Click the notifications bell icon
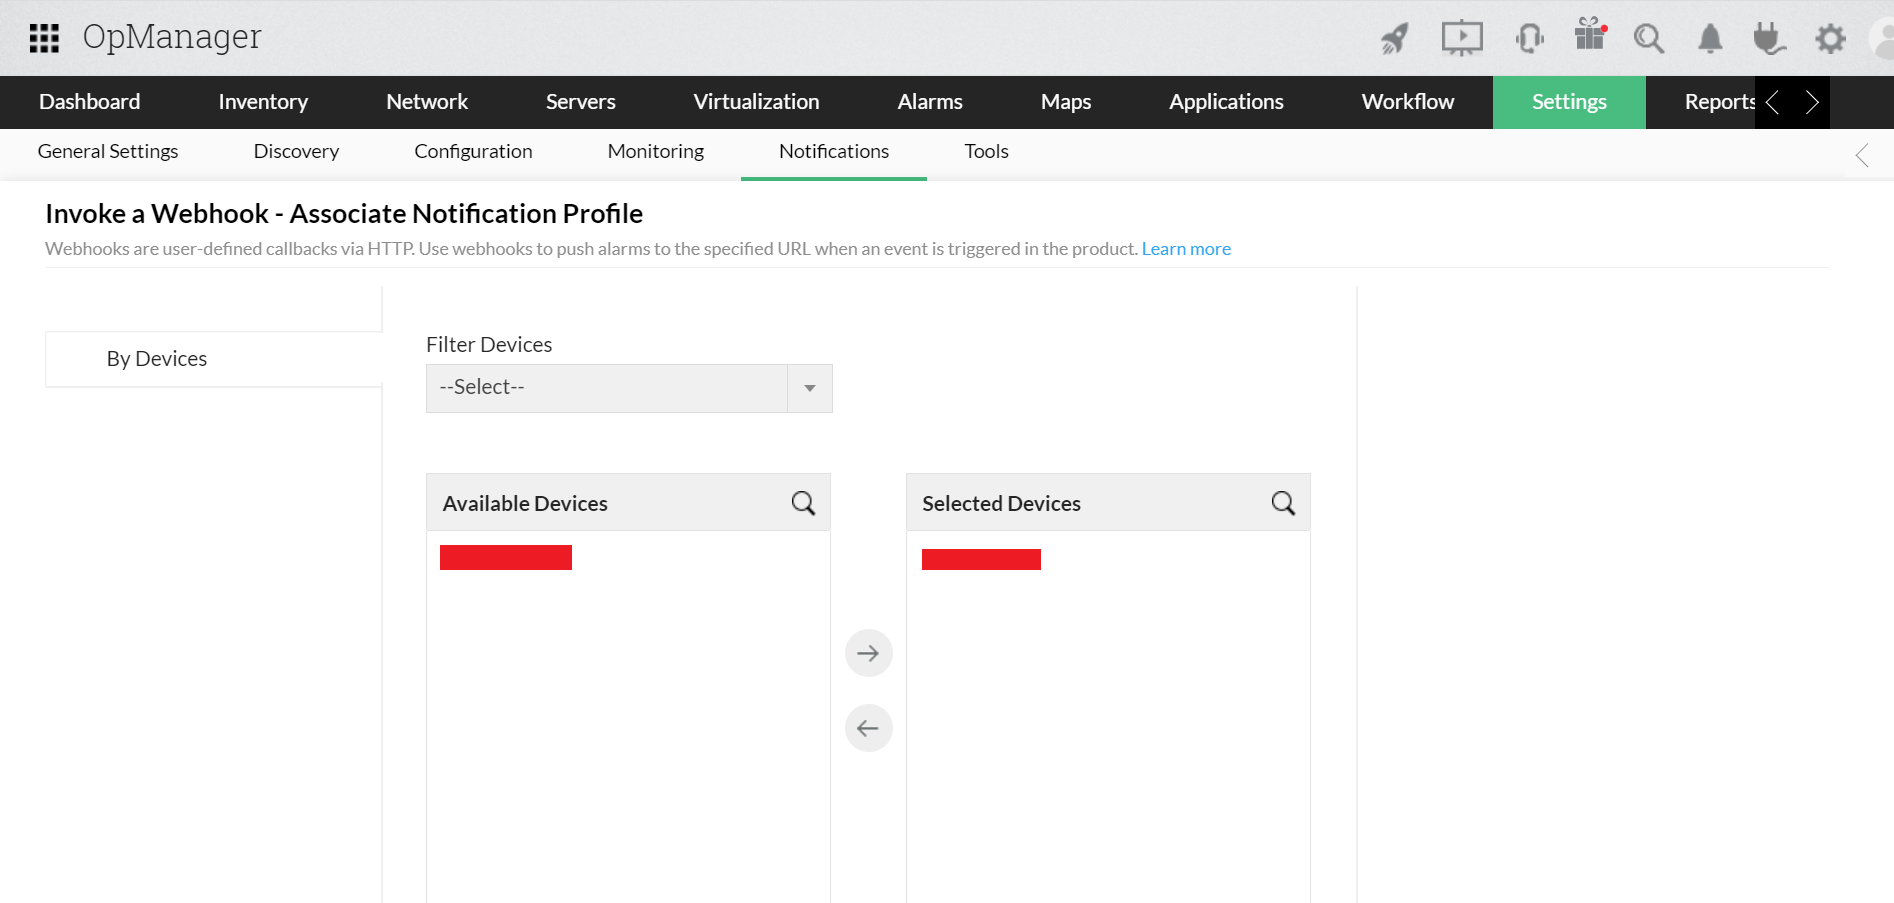The image size is (1894, 903). click(1709, 38)
